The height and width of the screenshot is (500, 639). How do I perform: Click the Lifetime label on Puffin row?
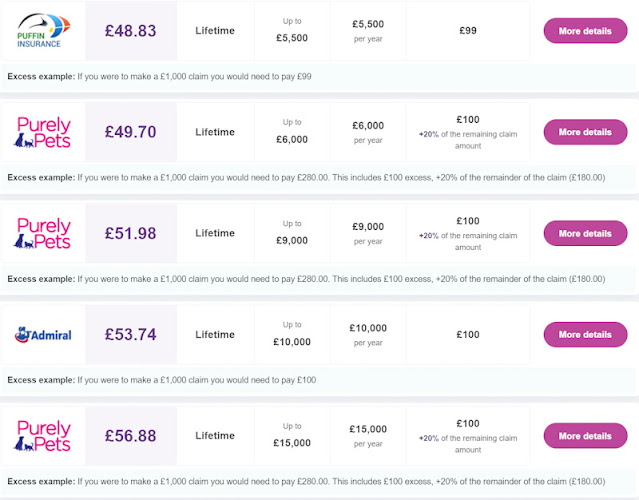pyautogui.click(x=215, y=31)
